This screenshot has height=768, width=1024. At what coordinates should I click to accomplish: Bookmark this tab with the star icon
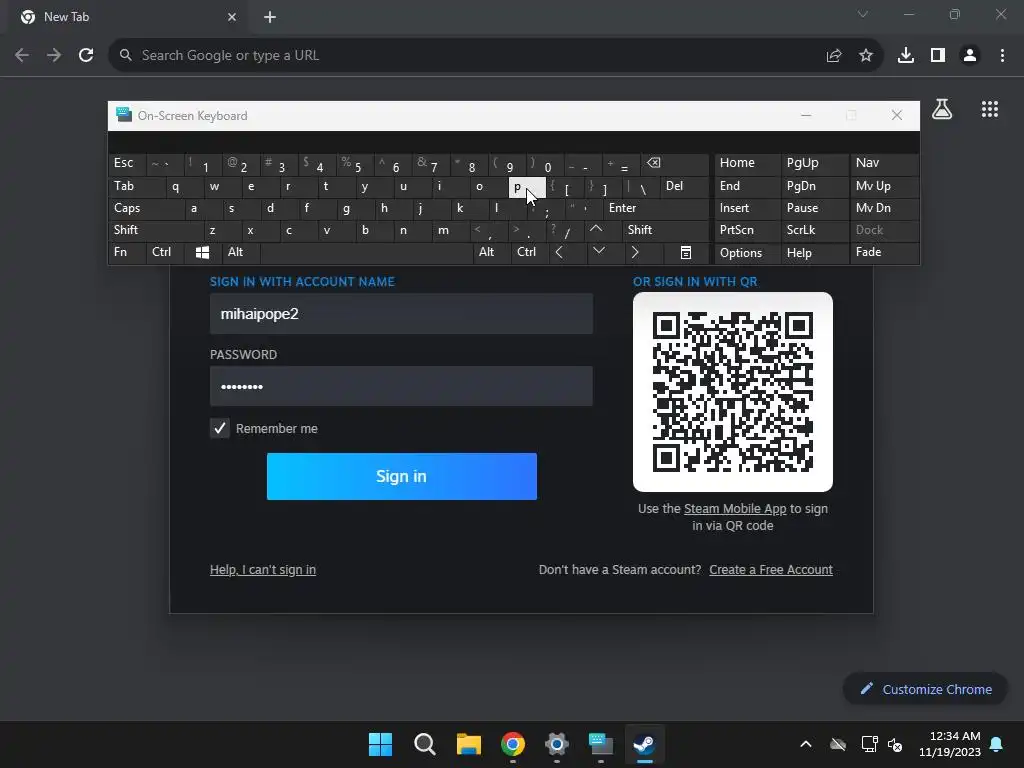(x=866, y=56)
